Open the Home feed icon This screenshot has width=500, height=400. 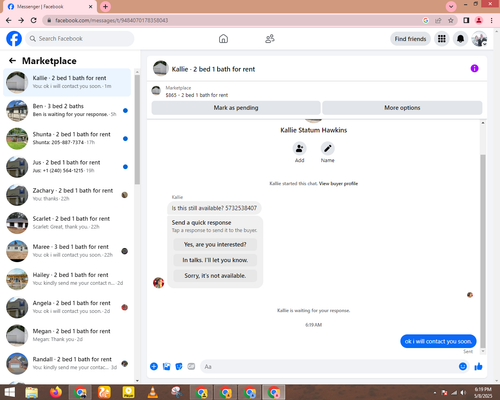tap(223, 39)
